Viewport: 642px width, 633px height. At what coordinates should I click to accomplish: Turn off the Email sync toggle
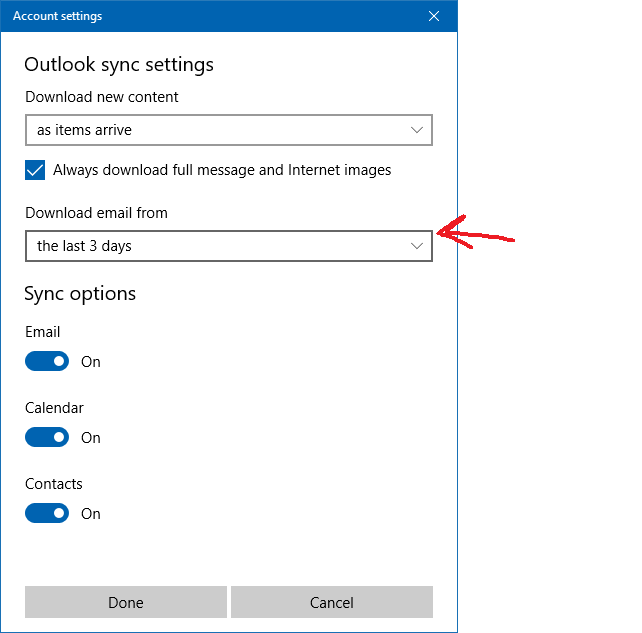(x=47, y=361)
